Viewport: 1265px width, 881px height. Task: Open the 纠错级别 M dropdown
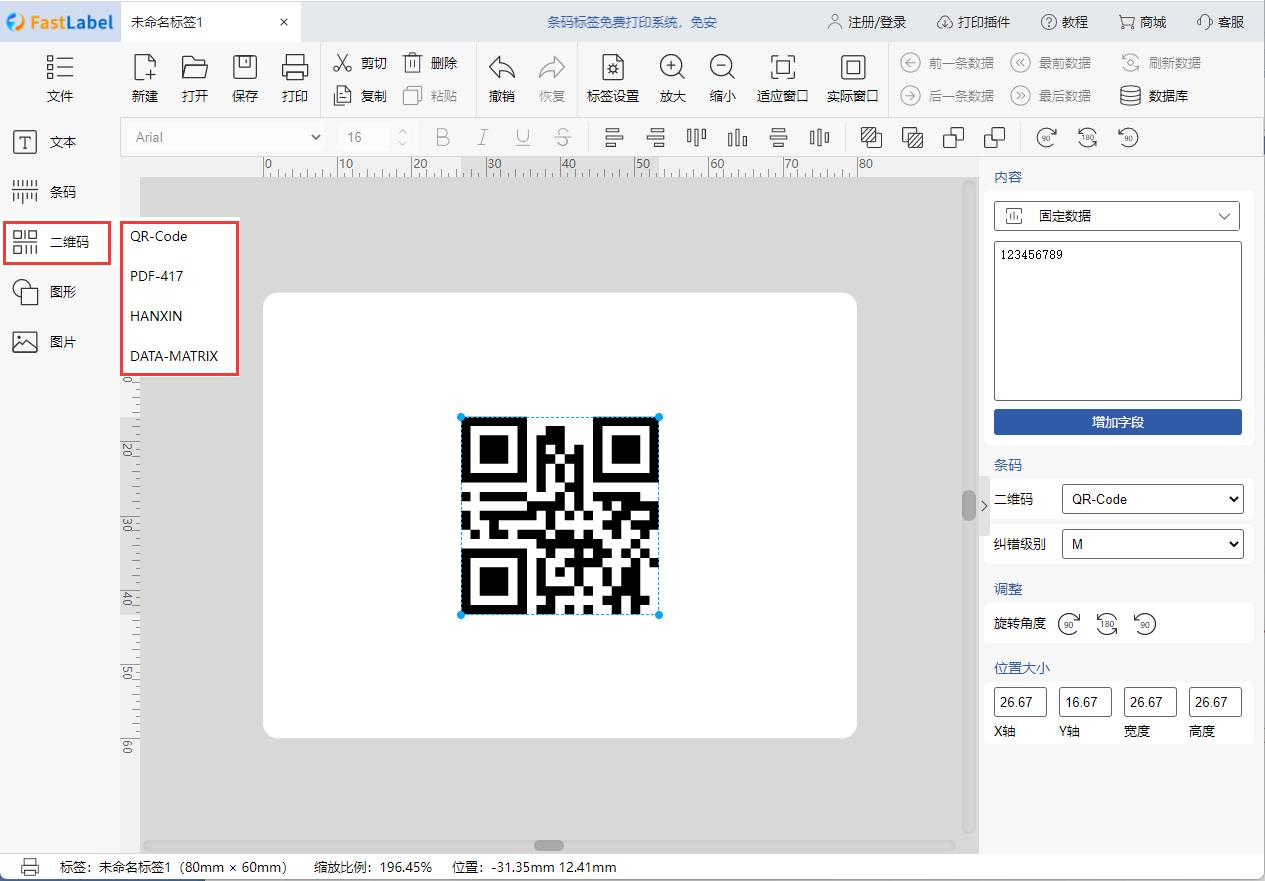coord(1152,544)
